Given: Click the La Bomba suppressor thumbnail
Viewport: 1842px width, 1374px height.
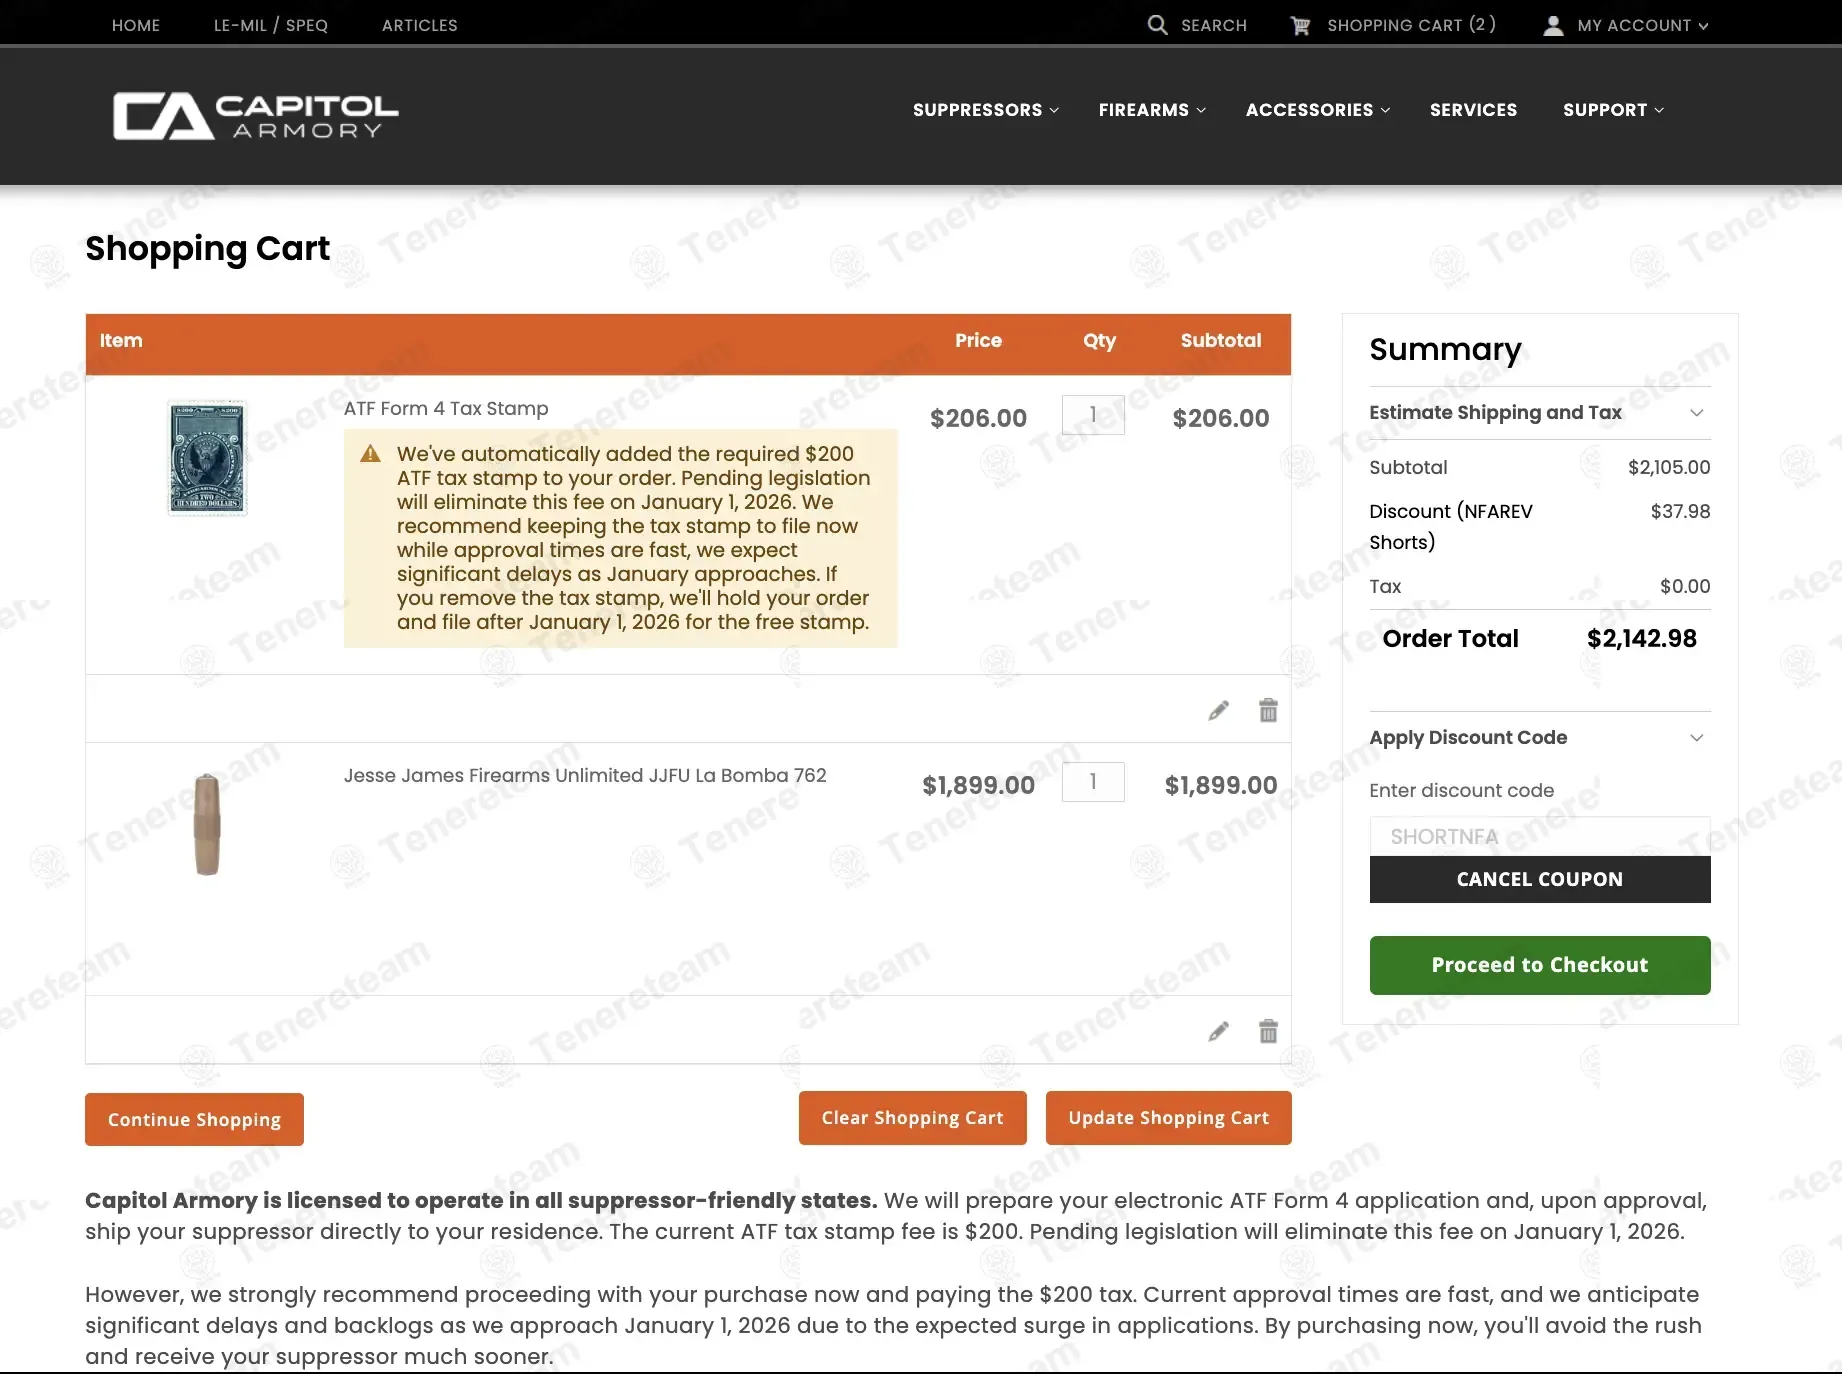Looking at the screenshot, I should tap(207, 824).
